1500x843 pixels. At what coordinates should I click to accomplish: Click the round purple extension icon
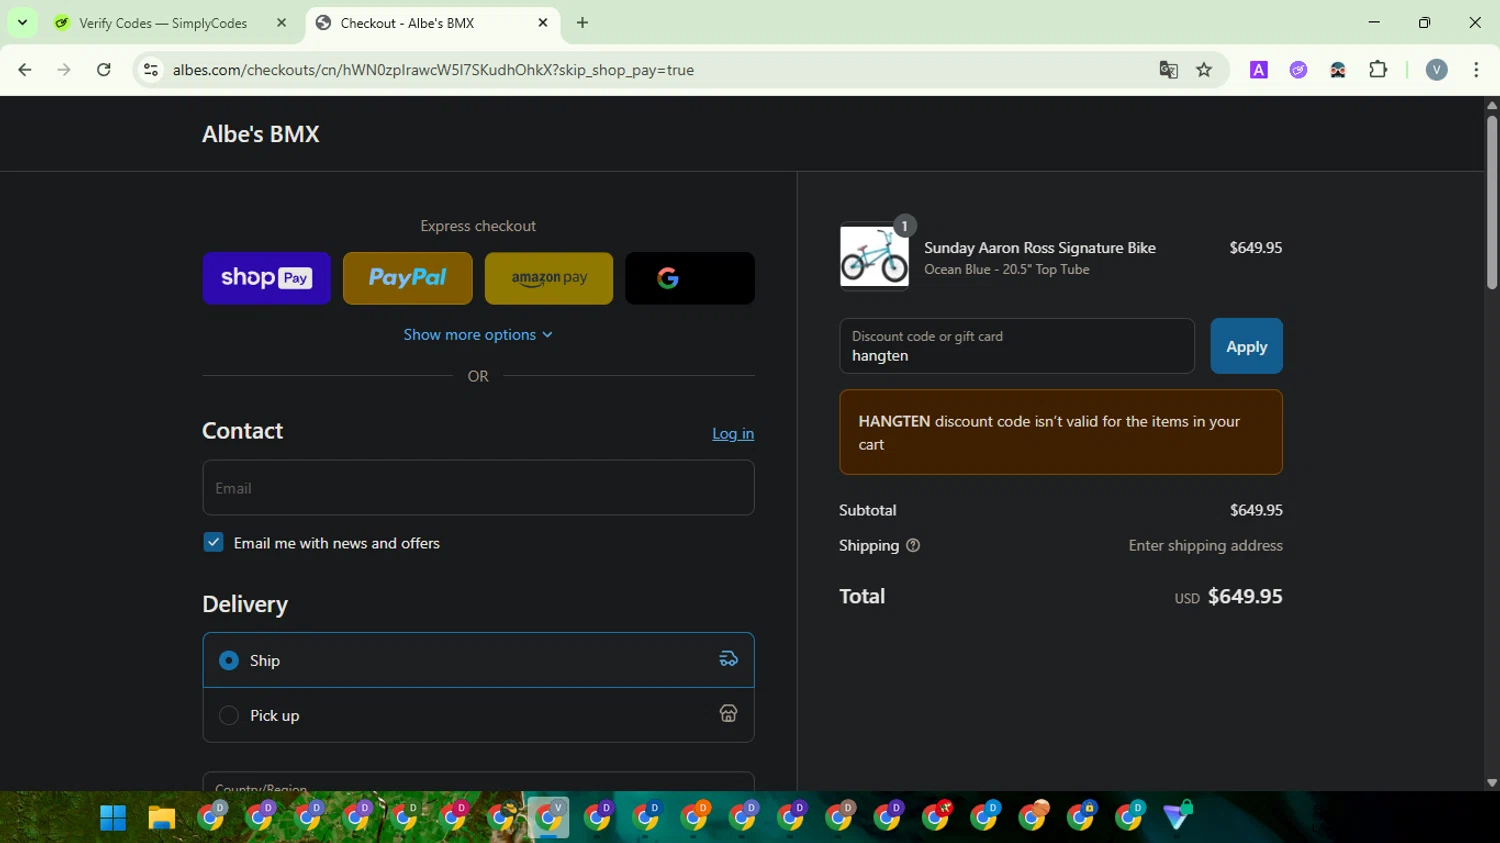[1298, 70]
